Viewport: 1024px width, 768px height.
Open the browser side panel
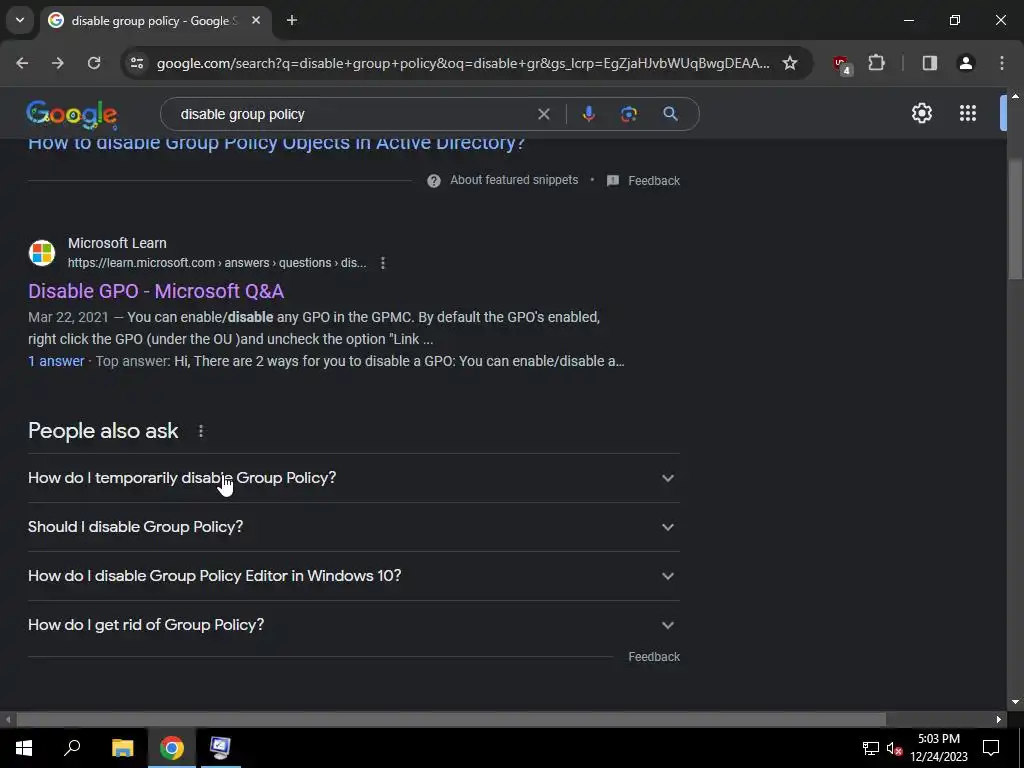click(x=929, y=63)
